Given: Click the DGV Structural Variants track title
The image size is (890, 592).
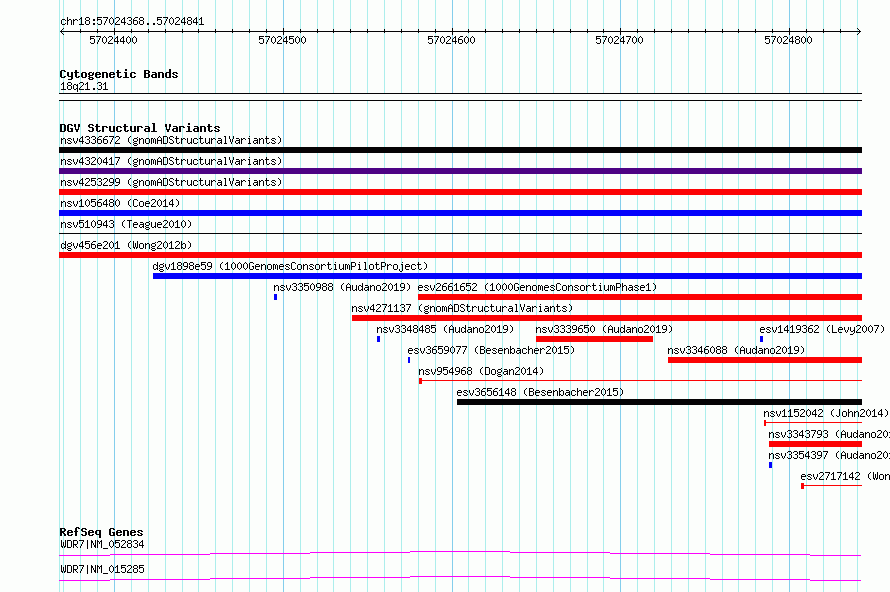Looking at the screenshot, I should tap(140, 128).
